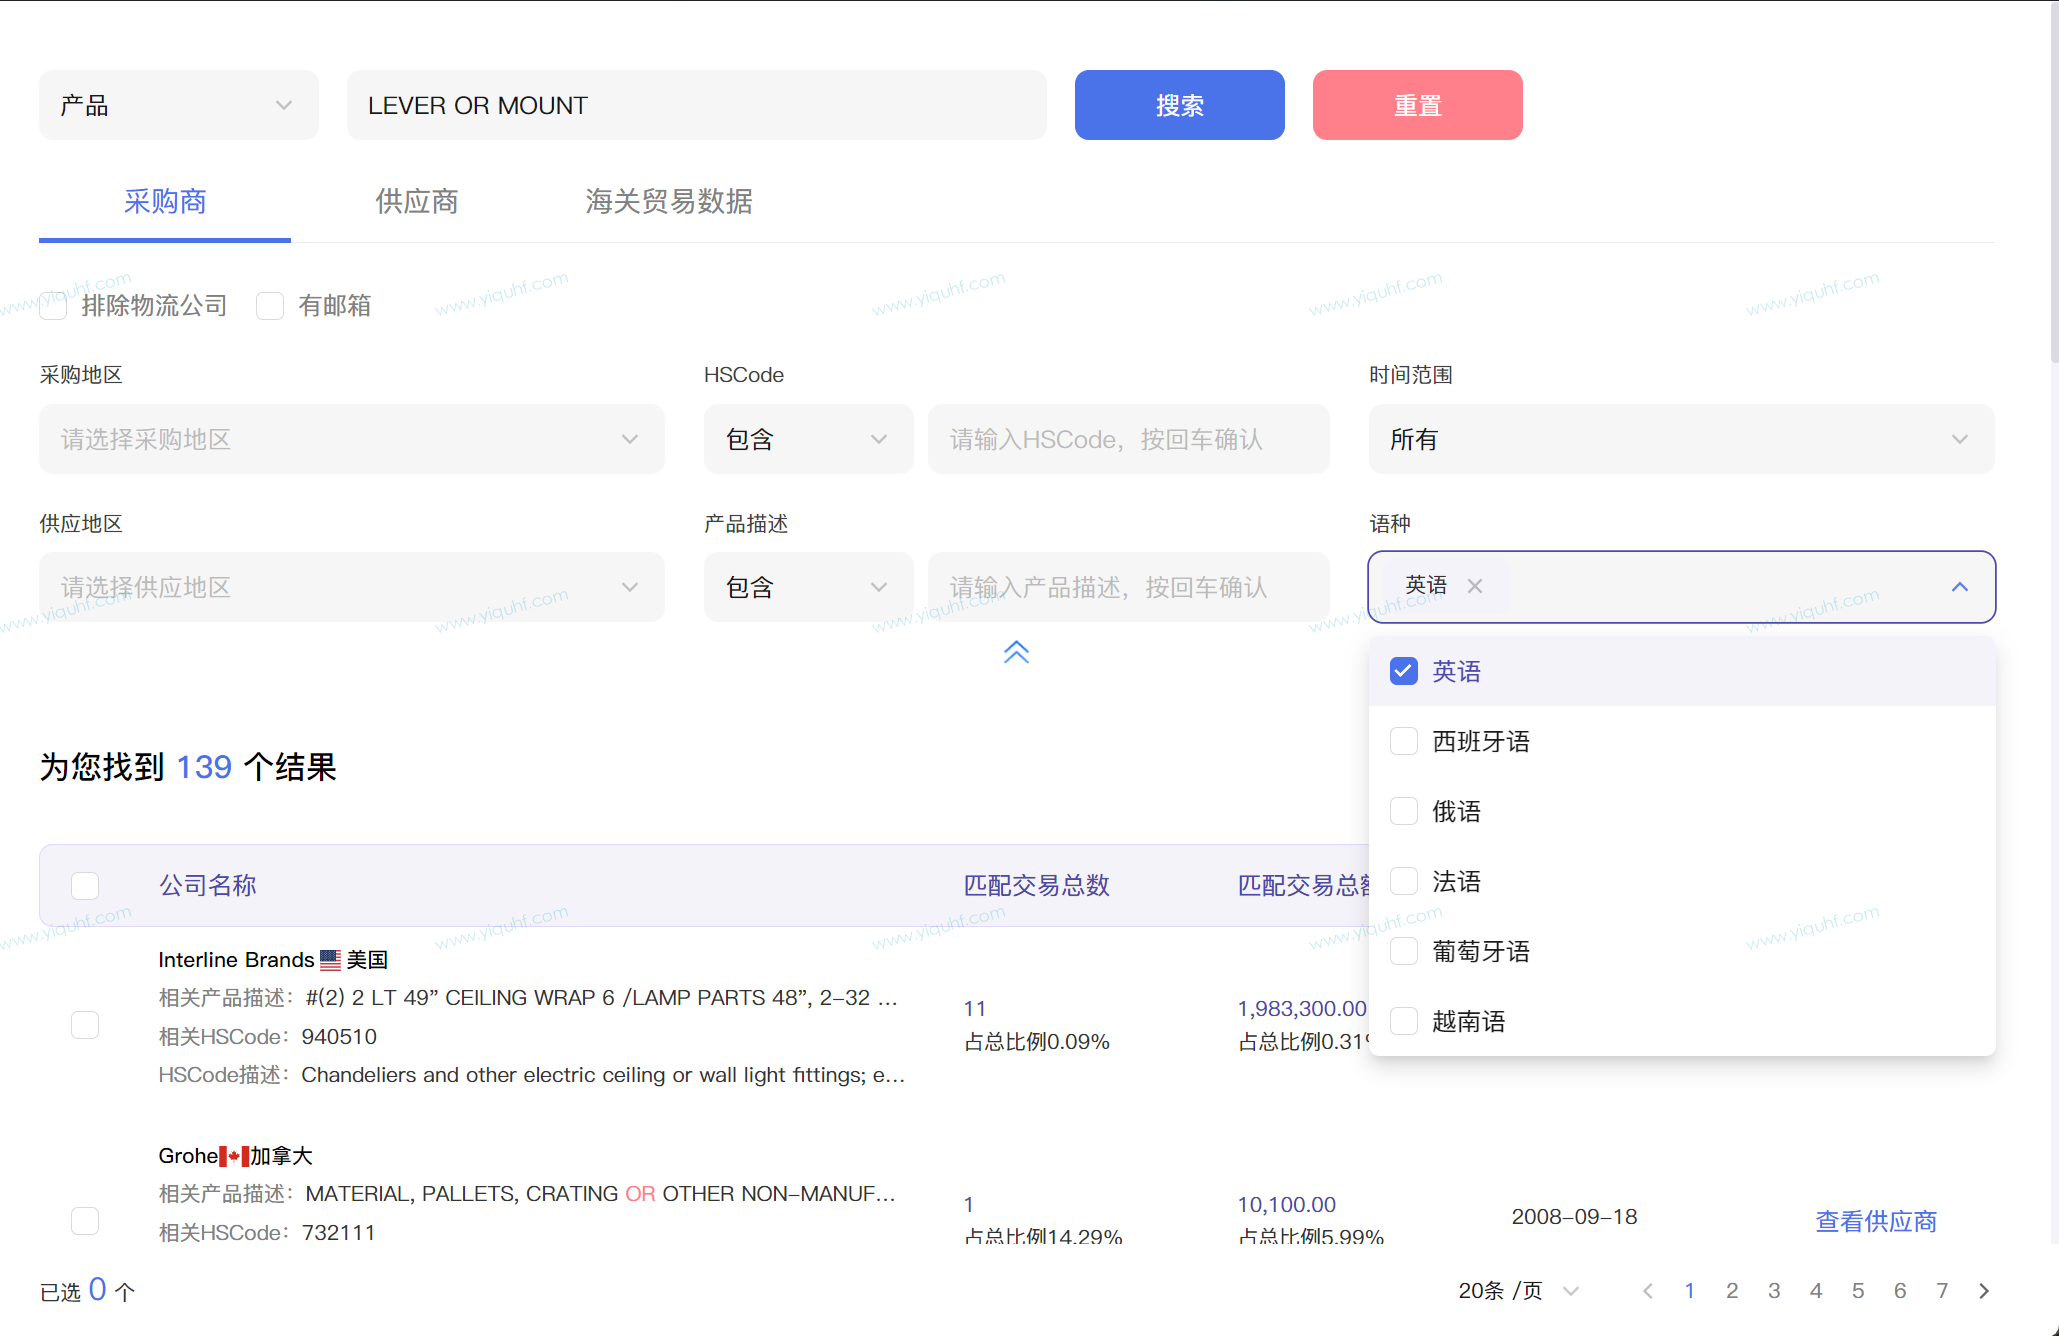This screenshot has width=2059, height=1336.
Task: Click the Canada flag beside Grohe
Action: (x=234, y=1156)
